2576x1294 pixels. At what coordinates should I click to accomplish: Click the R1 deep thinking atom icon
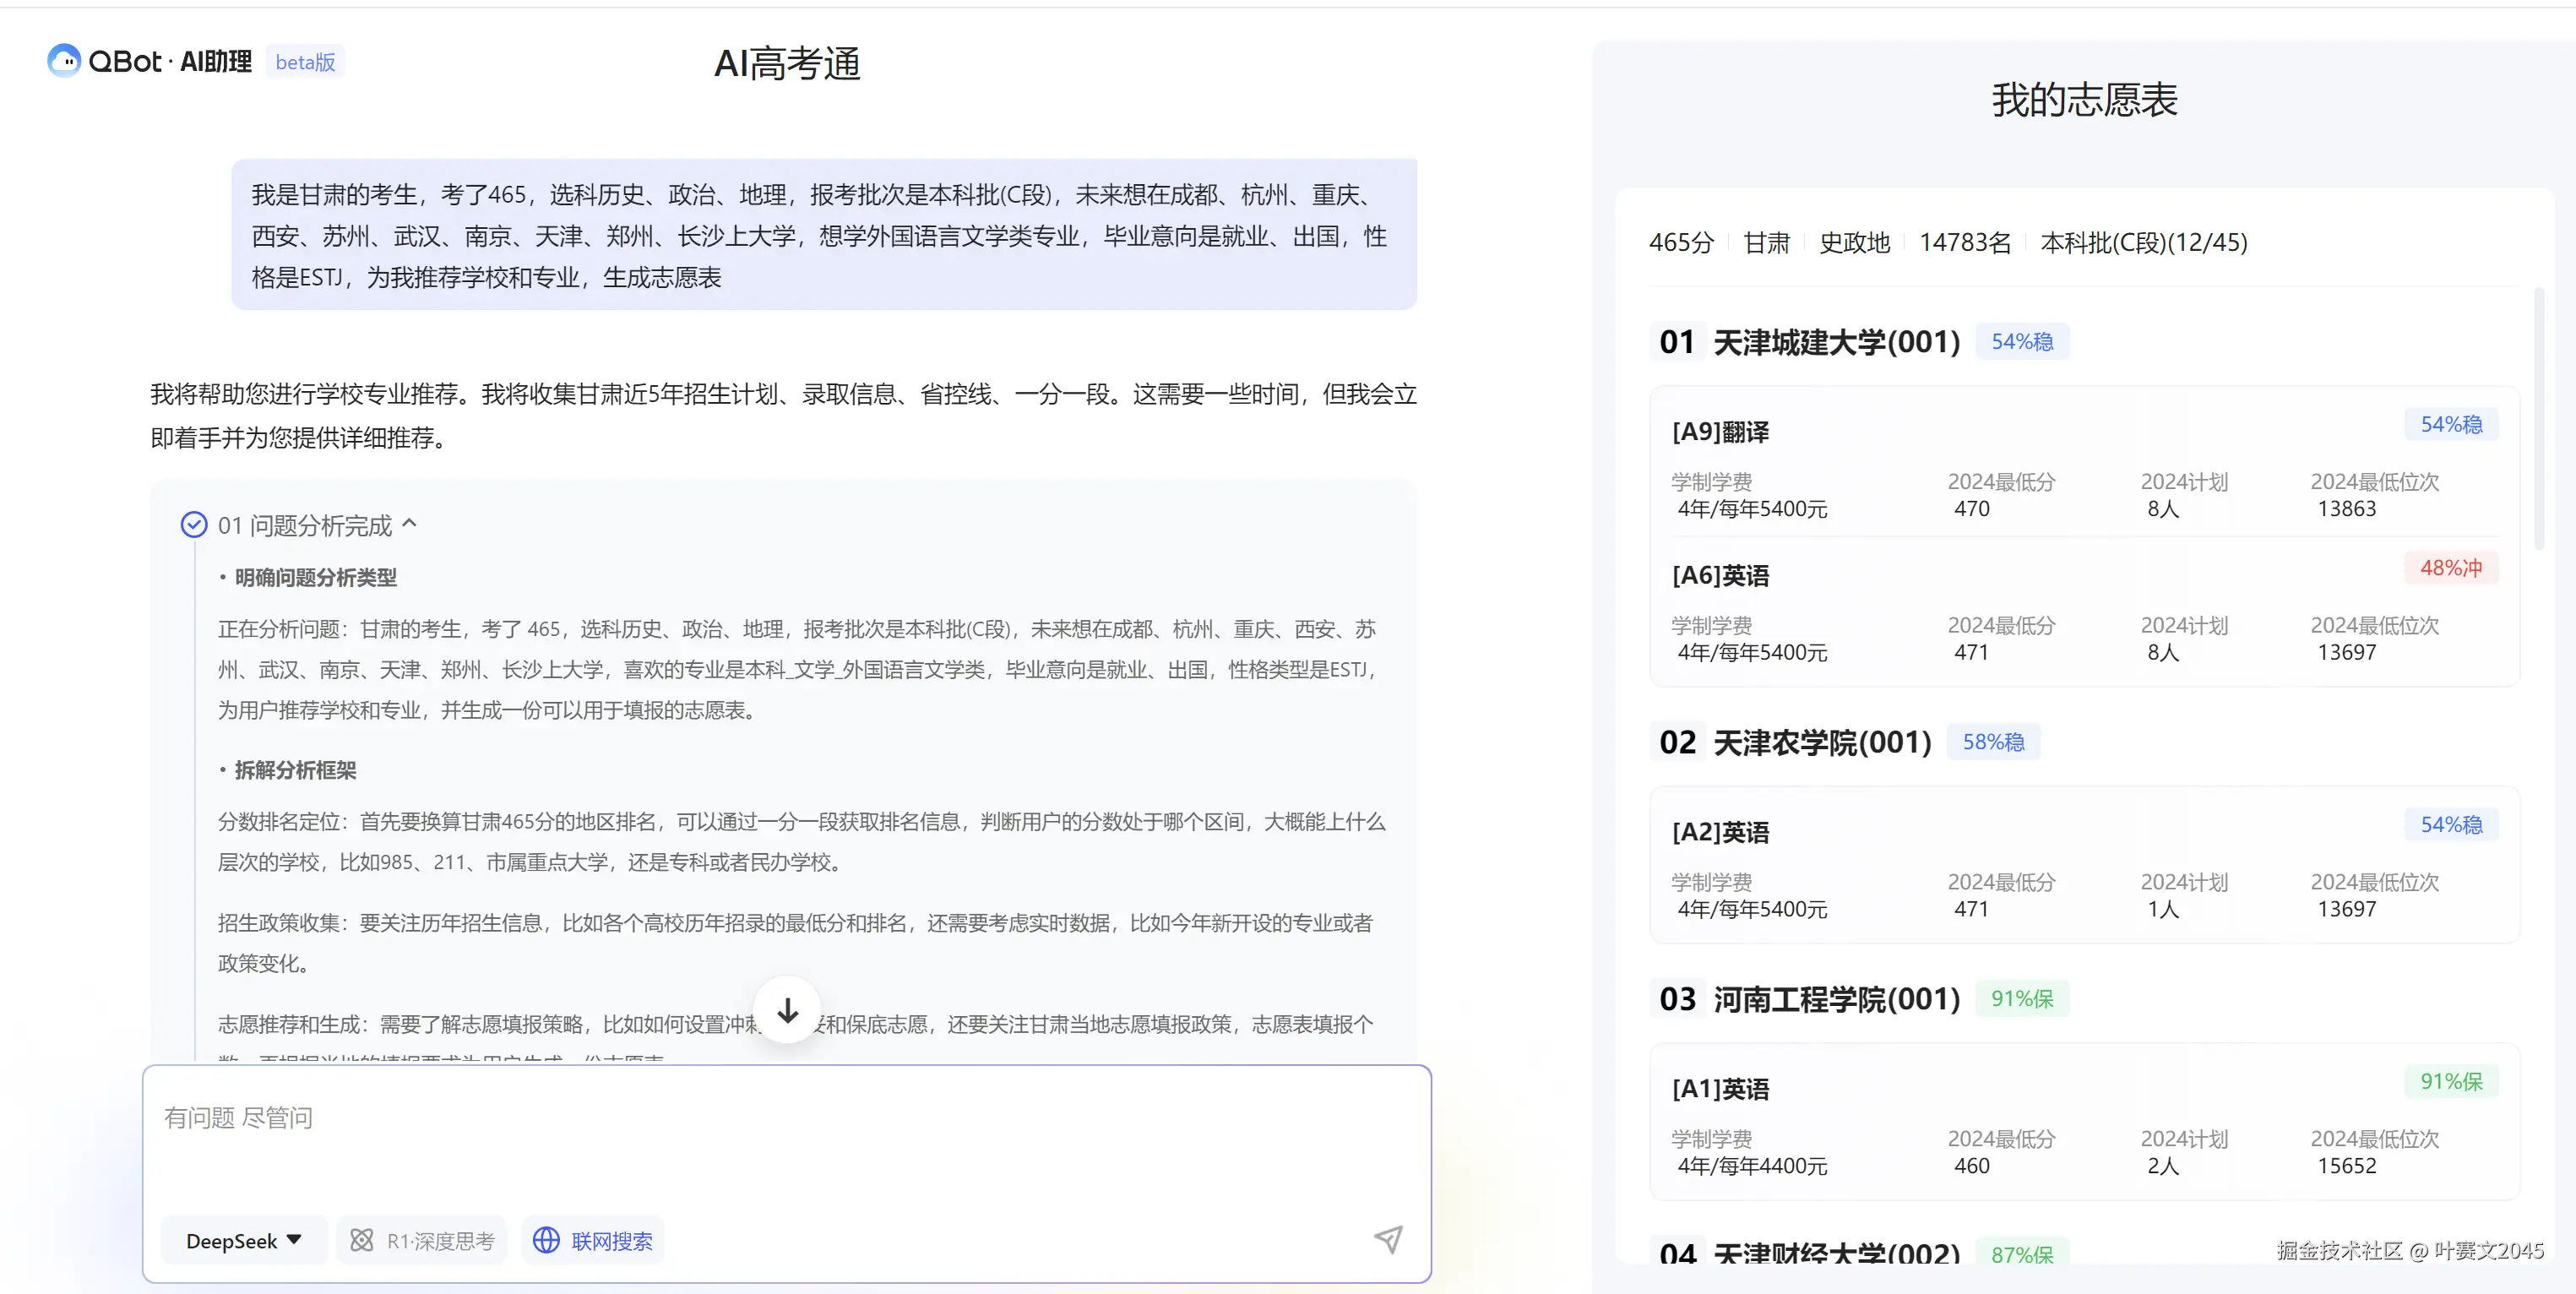pyautogui.click(x=362, y=1240)
